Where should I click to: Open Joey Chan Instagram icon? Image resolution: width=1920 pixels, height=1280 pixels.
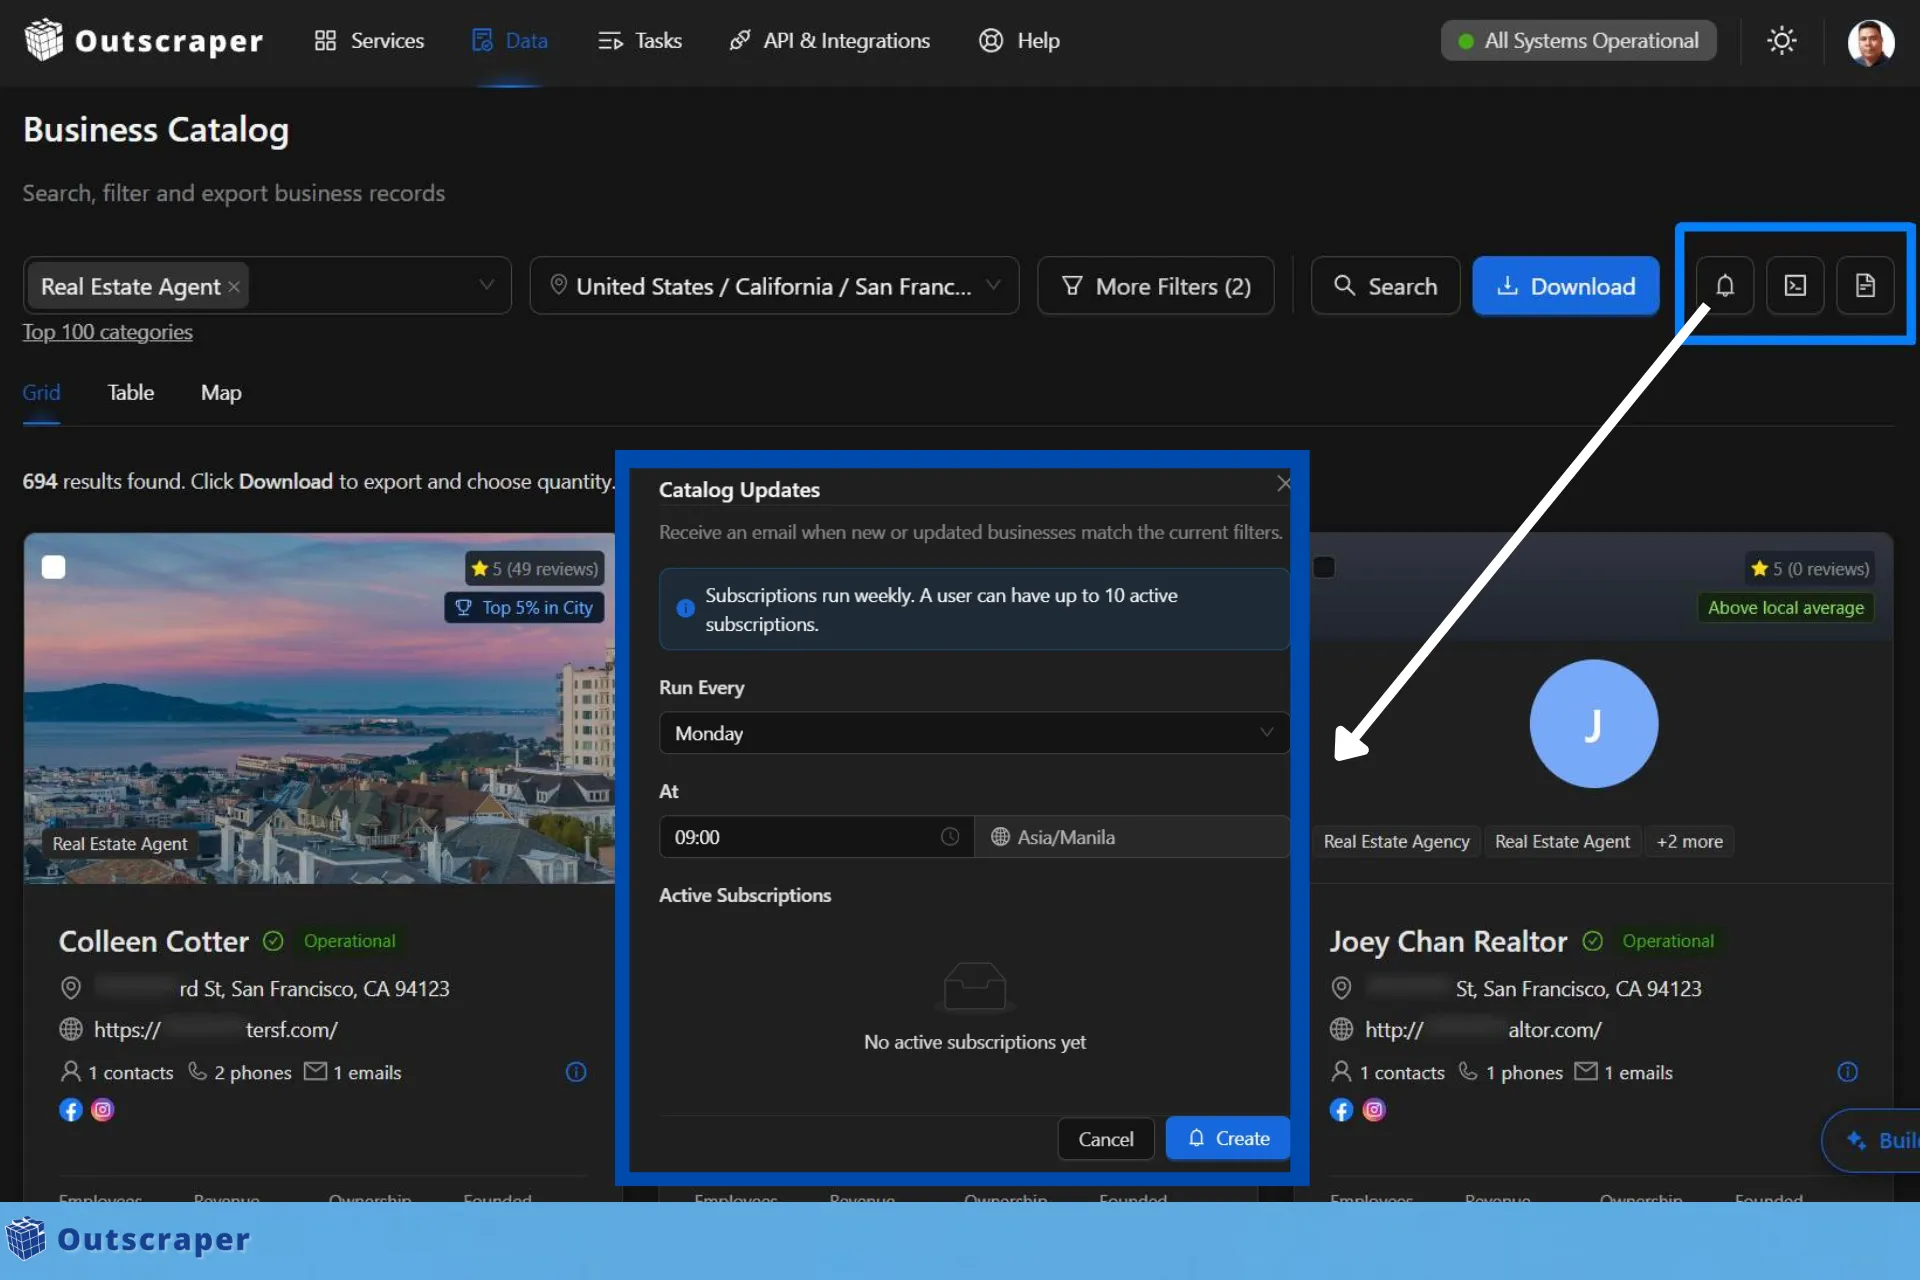(1374, 1110)
